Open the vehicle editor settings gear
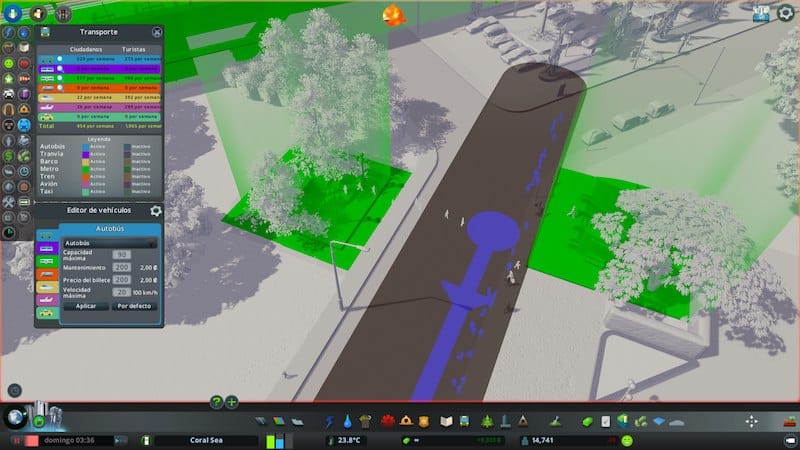The width and height of the screenshot is (800, 450). [x=156, y=210]
